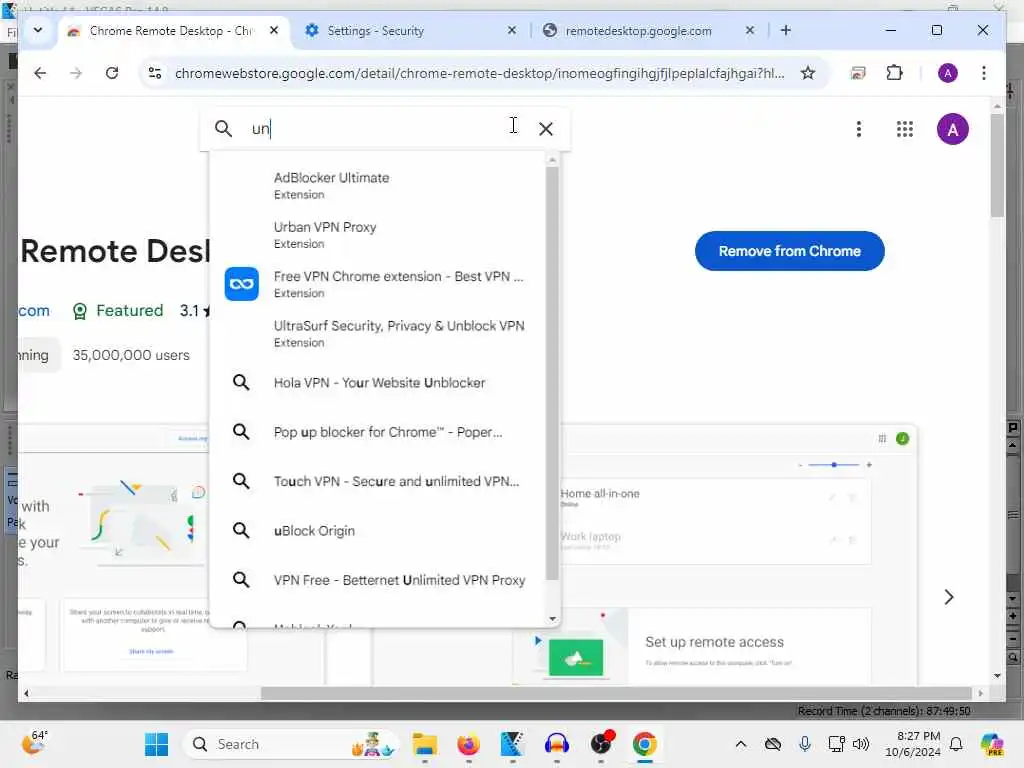Image resolution: width=1024 pixels, height=768 pixels.
Task: Close the Settings - Security tab
Action: click(511, 31)
